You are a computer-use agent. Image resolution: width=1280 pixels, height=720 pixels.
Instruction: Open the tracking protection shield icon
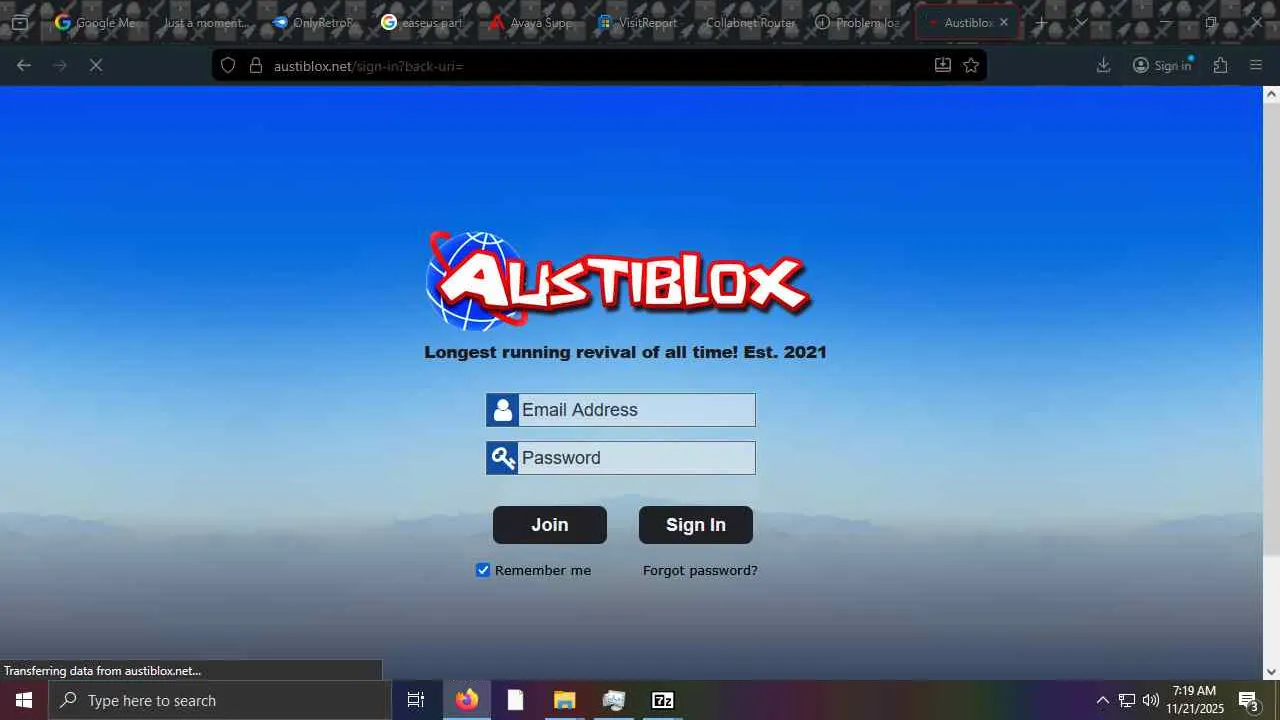point(228,65)
